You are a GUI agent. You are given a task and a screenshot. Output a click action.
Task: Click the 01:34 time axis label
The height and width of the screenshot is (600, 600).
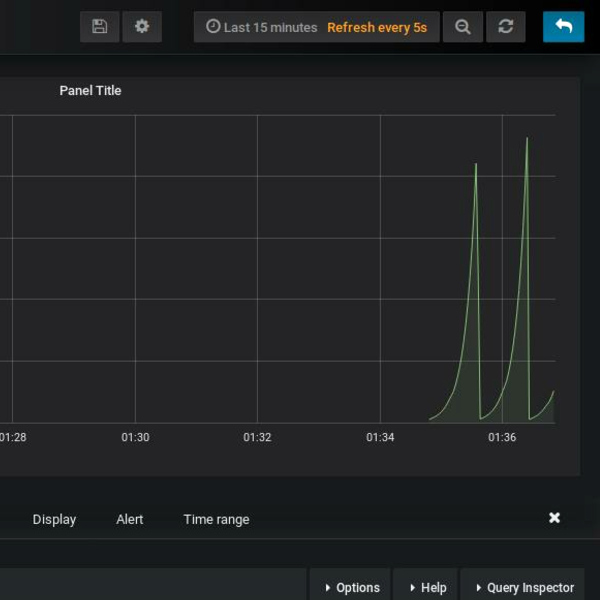tap(380, 437)
